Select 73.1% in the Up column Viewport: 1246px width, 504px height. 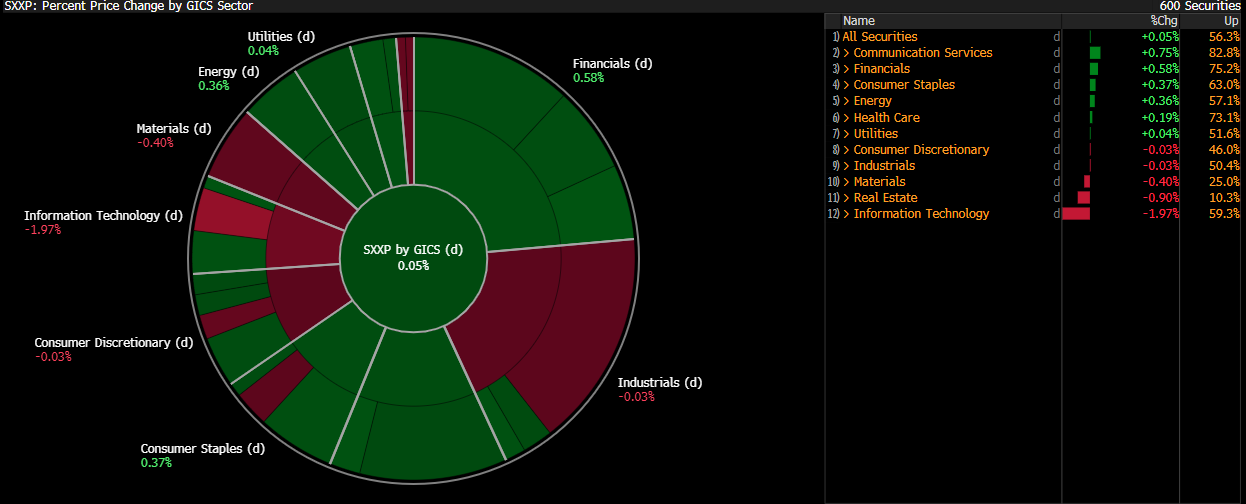click(1223, 118)
